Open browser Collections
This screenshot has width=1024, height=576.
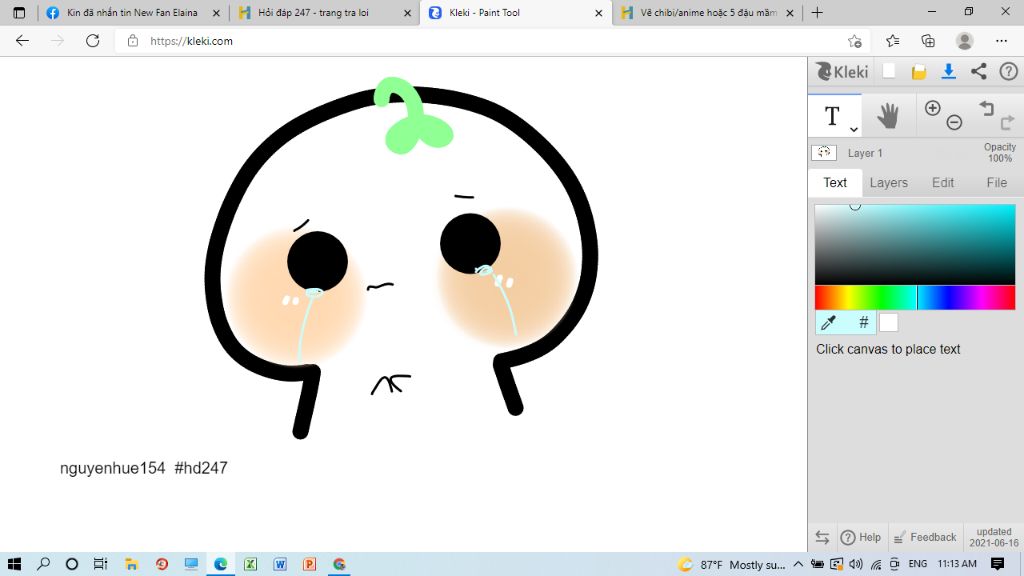click(x=928, y=41)
